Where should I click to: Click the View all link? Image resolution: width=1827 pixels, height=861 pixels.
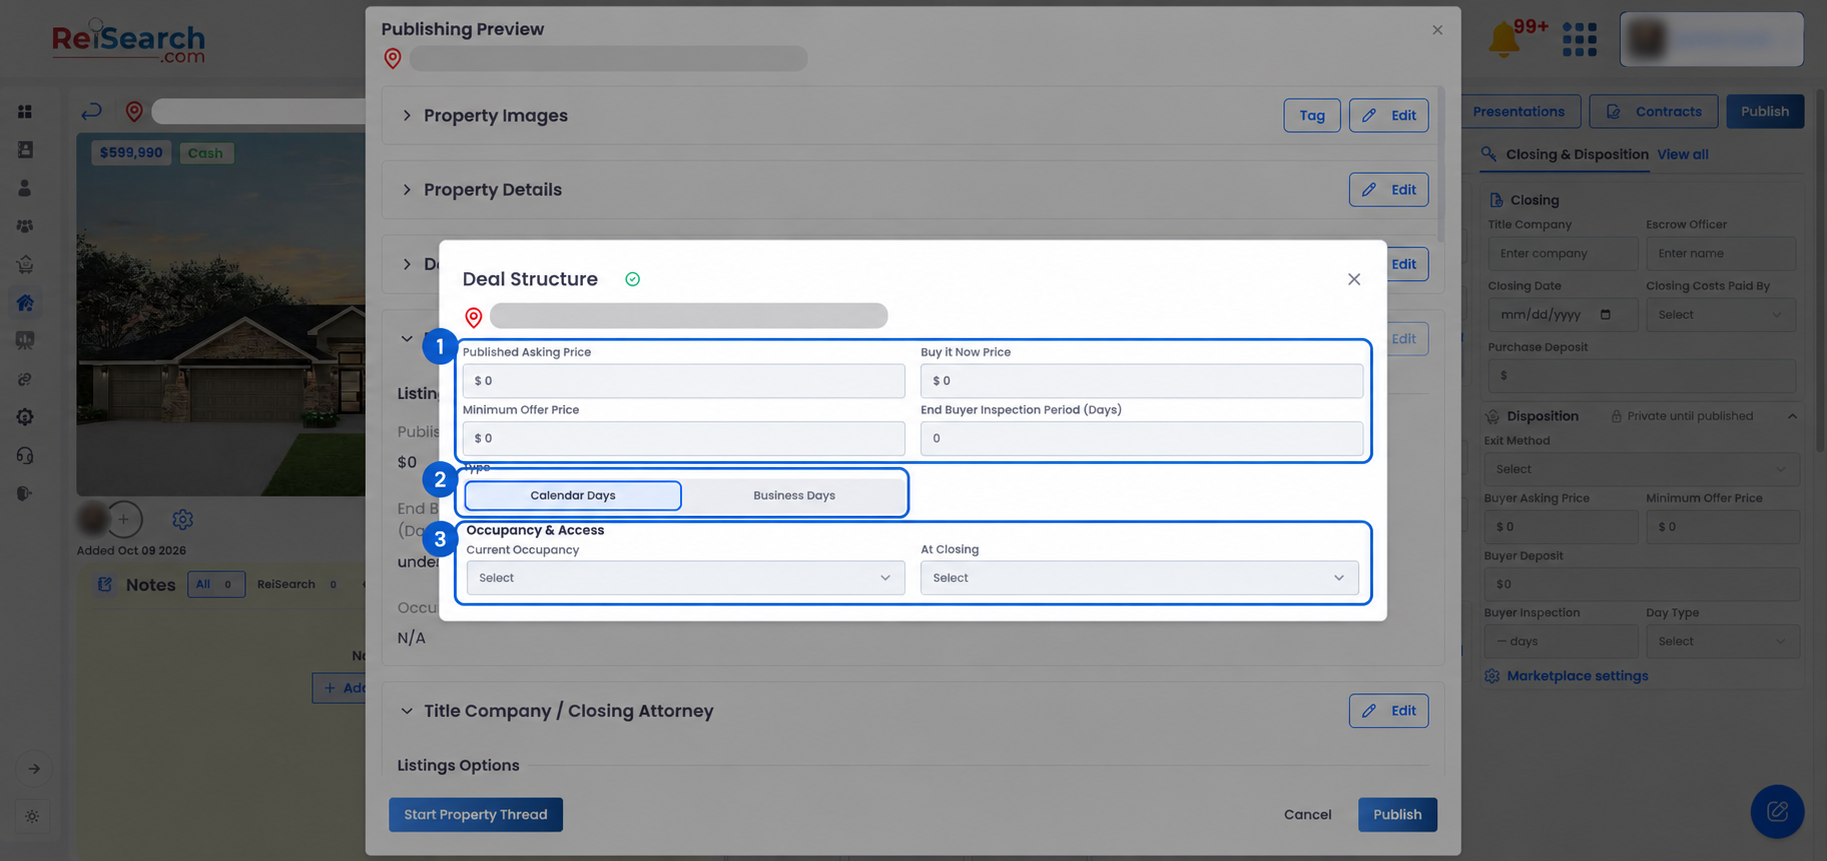[x=1683, y=154]
